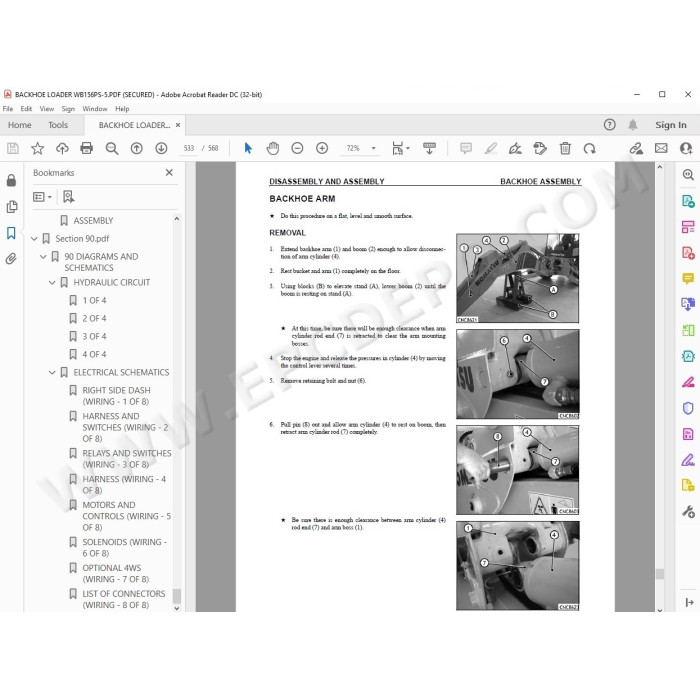Zoom in with plus circle icon
This screenshot has height=700, width=700.
point(322,148)
